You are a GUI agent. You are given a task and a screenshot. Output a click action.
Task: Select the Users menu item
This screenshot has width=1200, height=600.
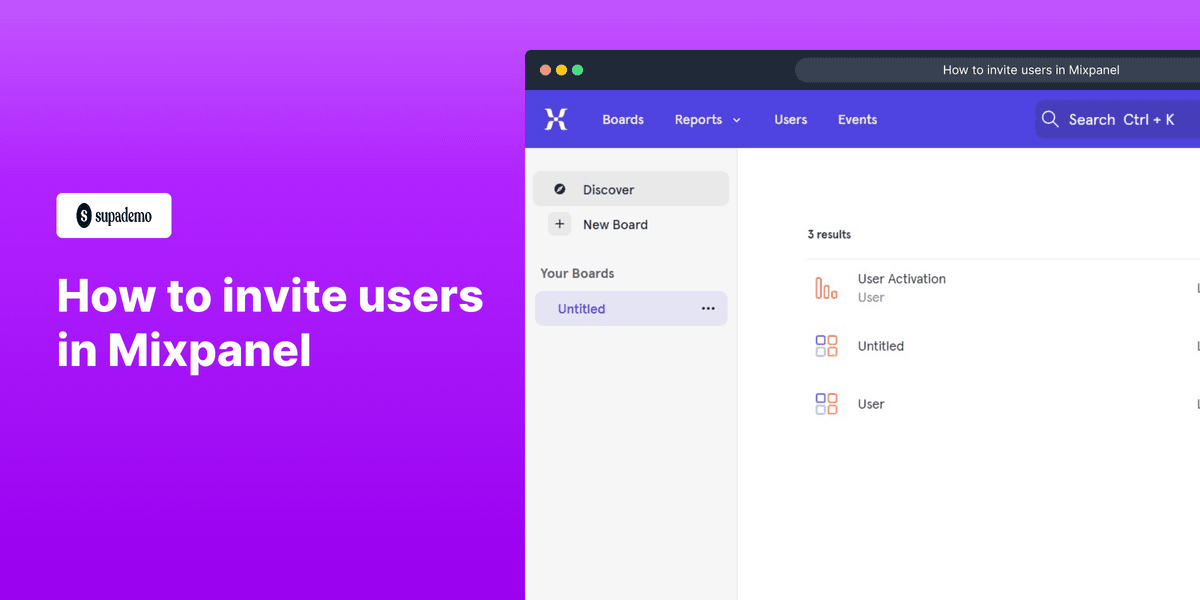tap(790, 119)
